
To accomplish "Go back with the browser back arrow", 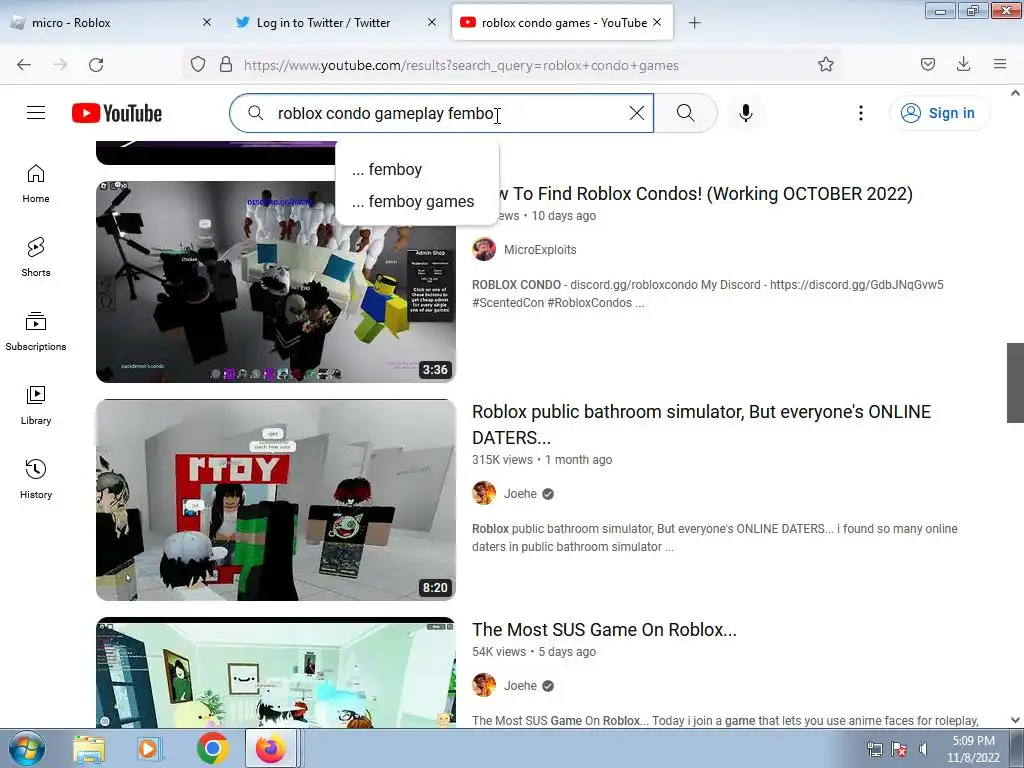I will tap(24, 65).
